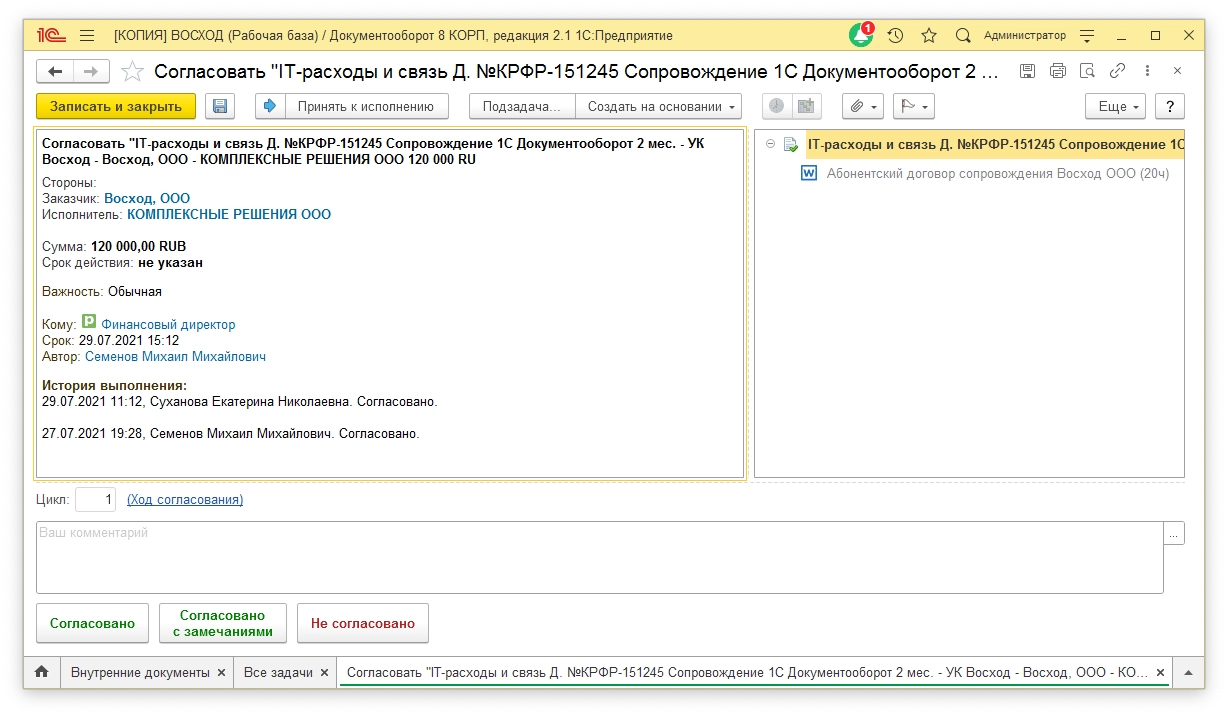Click into Ваш комментарий text field
Image resolution: width=1228 pixels, height=716 pixels.
click(600, 557)
